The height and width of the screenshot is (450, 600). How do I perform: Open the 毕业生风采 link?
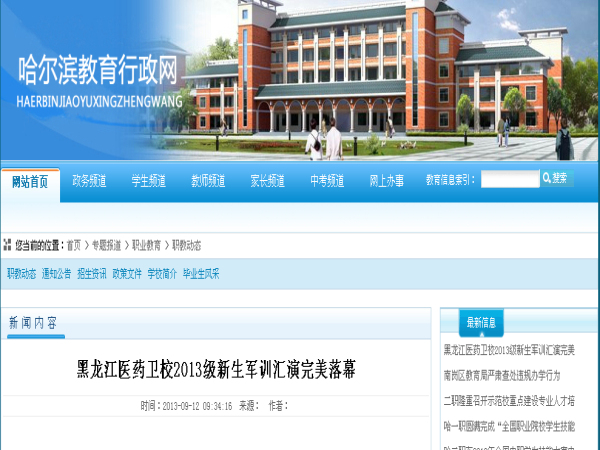point(201,274)
